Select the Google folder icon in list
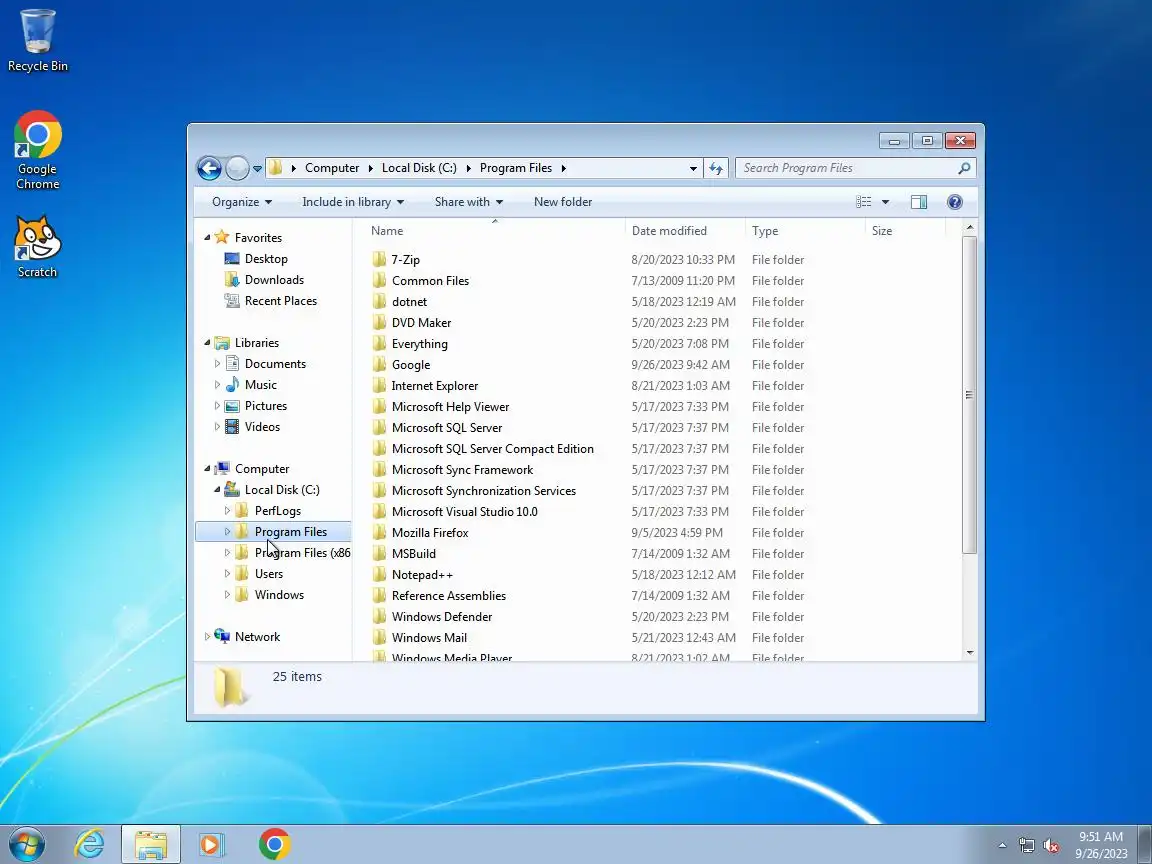The image size is (1152, 864). (x=379, y=364)
